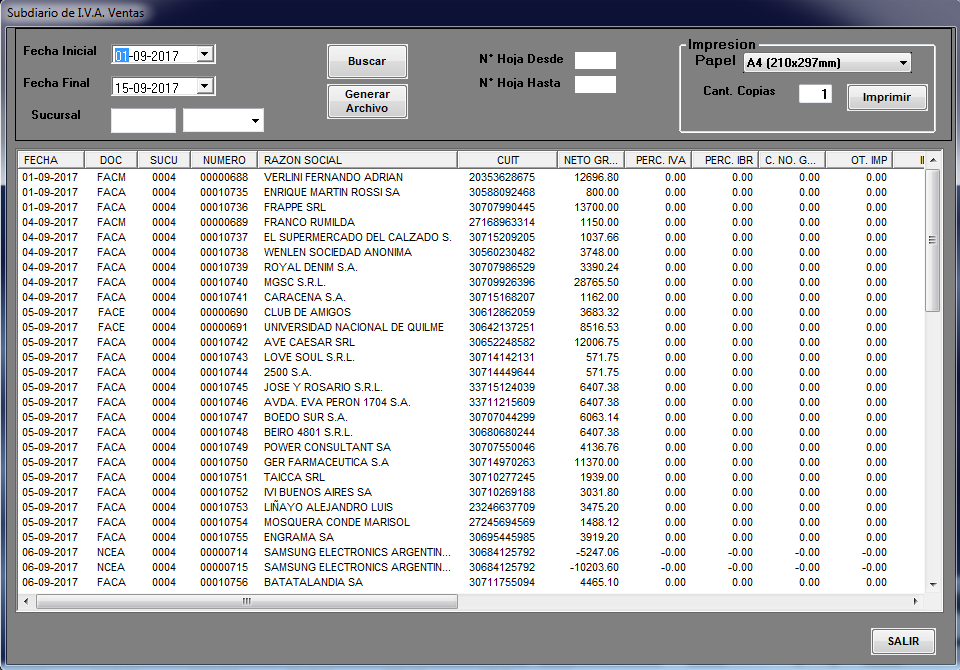Sort by the NUMERO column header
The image size is (960, 670).
click(x=224, y=160)
